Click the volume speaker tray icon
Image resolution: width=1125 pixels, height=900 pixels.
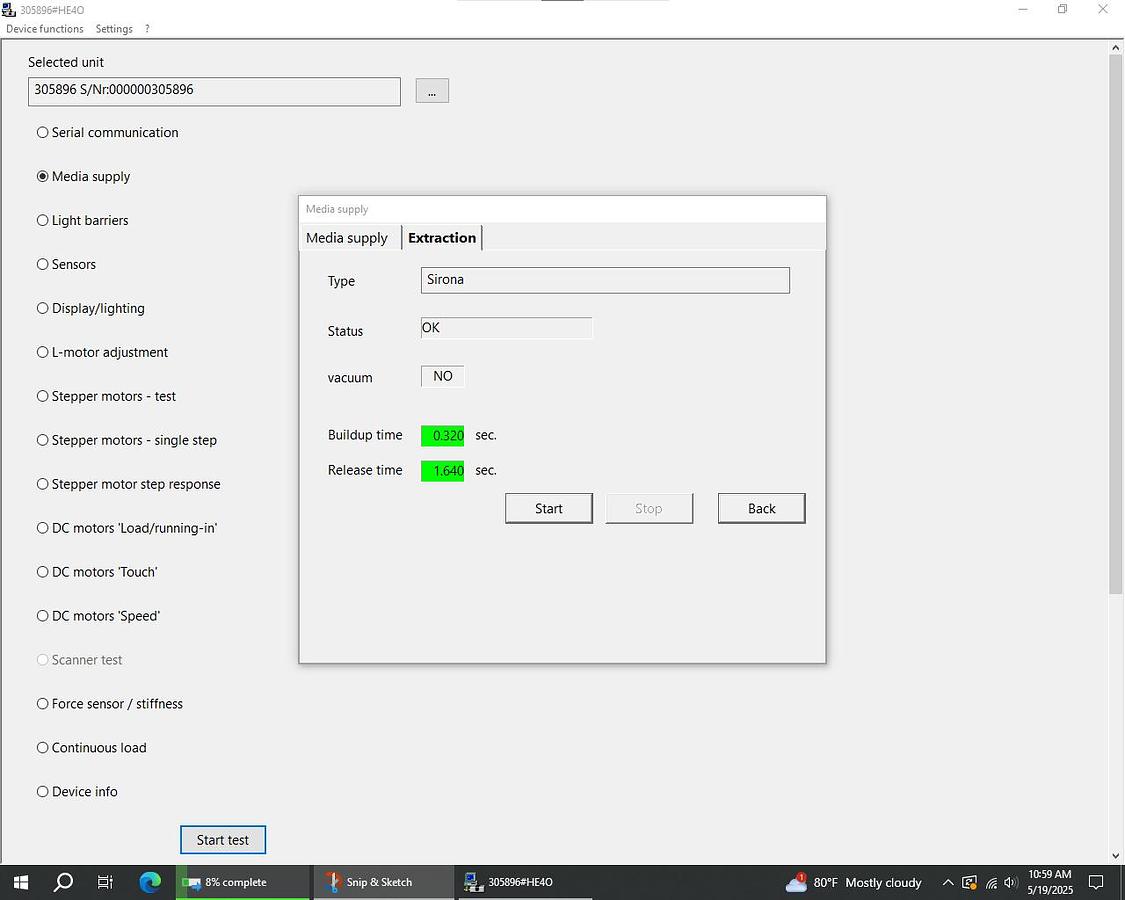(x=1011, y=883)
